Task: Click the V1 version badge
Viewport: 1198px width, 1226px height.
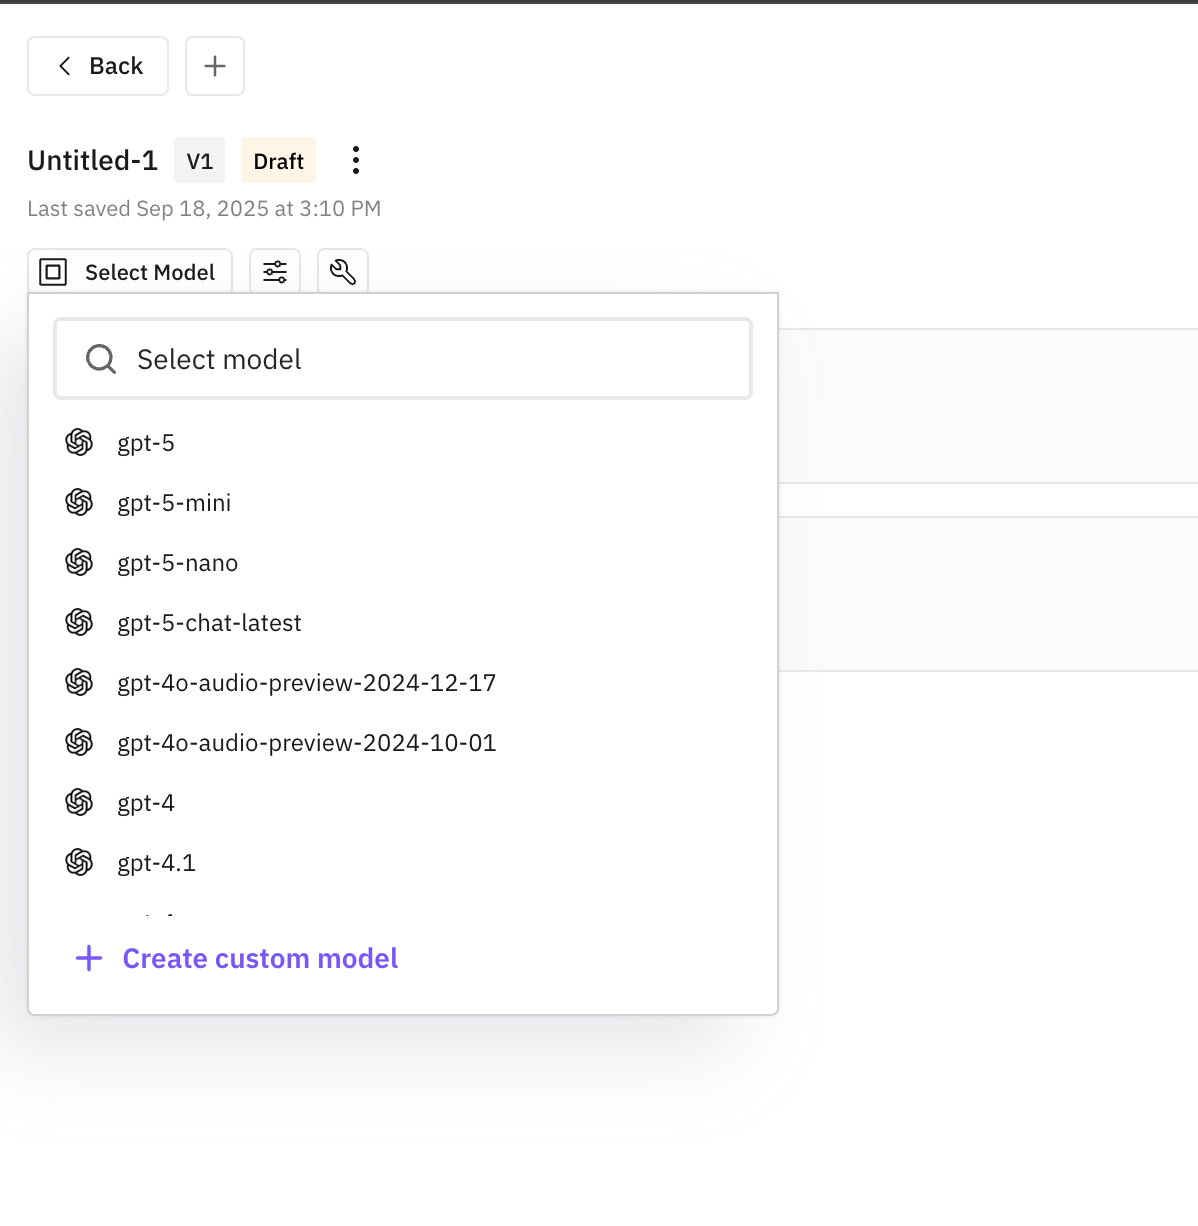Action: 200,161
